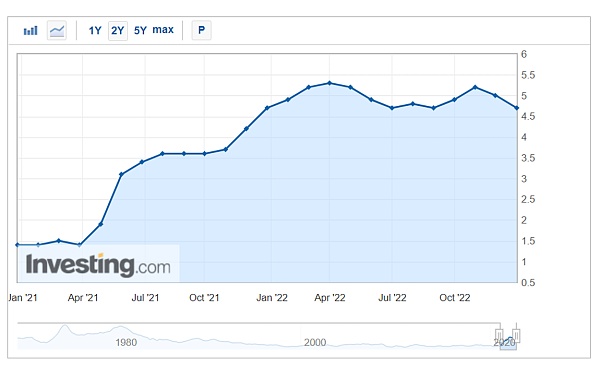Click the data point on the Oct '21 gridline

204,154
